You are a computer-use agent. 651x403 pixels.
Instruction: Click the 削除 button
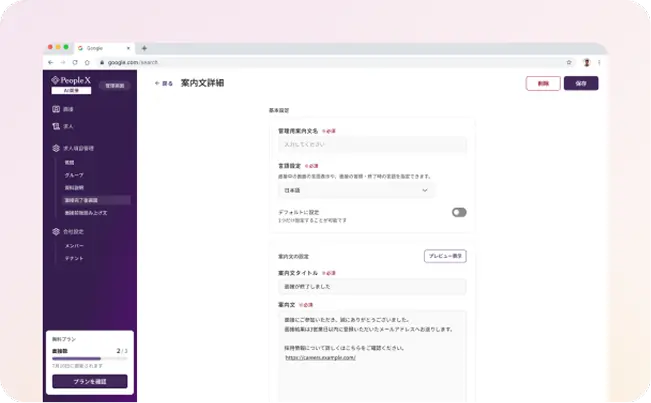tap(543, 83)
